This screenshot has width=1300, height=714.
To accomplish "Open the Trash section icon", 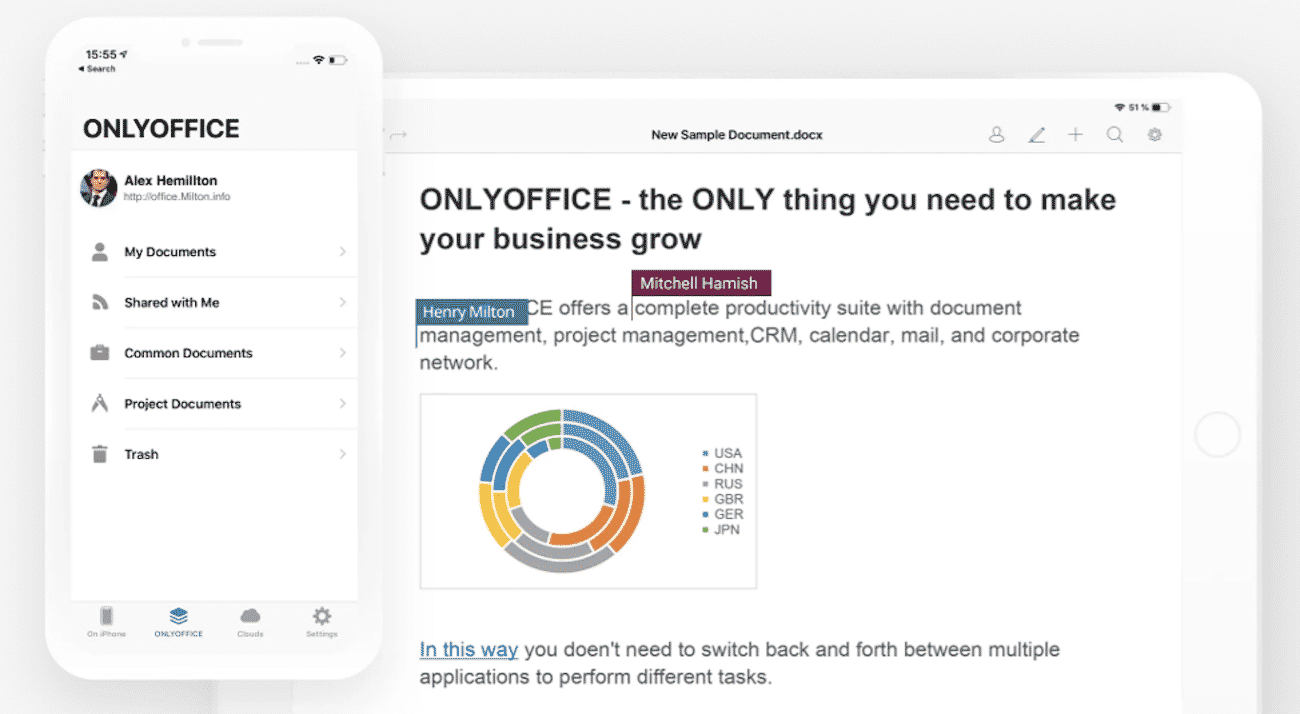I will point(99,453).
